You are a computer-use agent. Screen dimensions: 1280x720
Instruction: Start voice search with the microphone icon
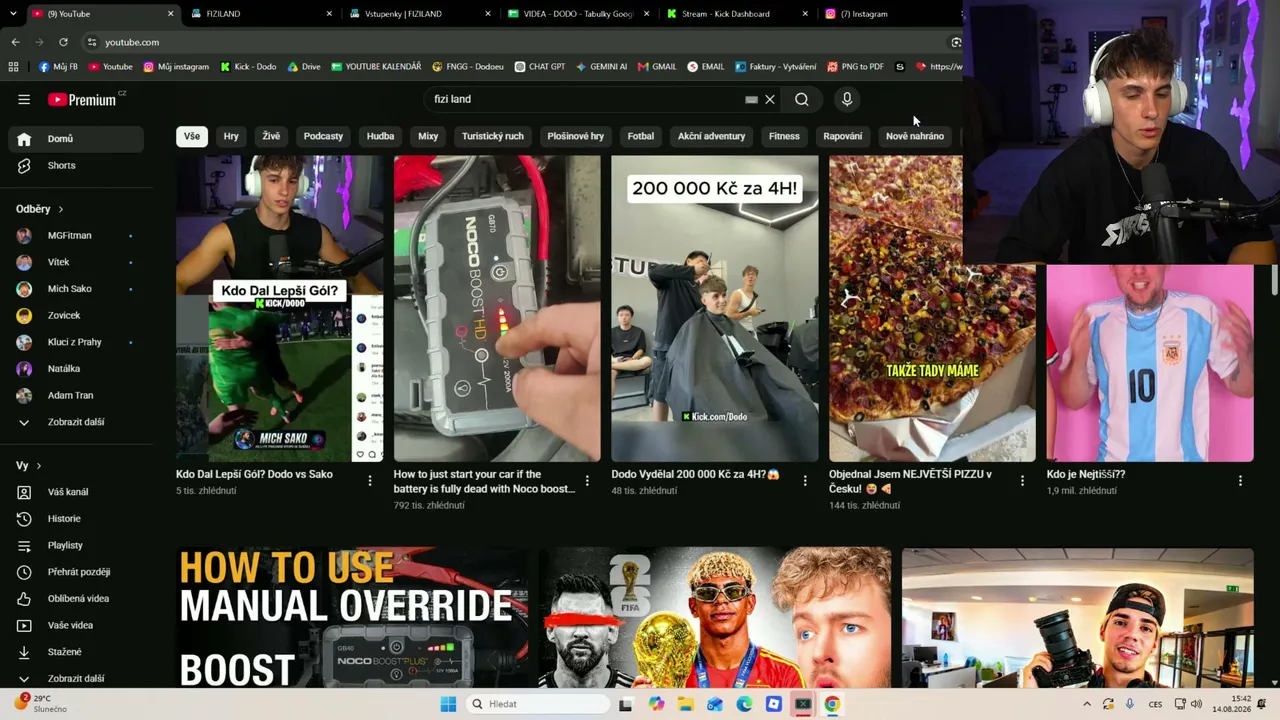click(847, 99)
